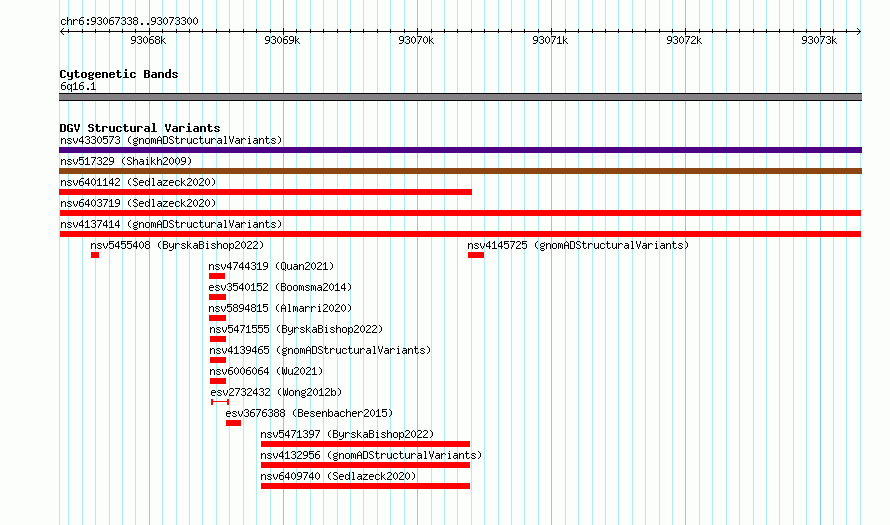Open the esv3540152 (Boomsma2014) label

point(280,287)
